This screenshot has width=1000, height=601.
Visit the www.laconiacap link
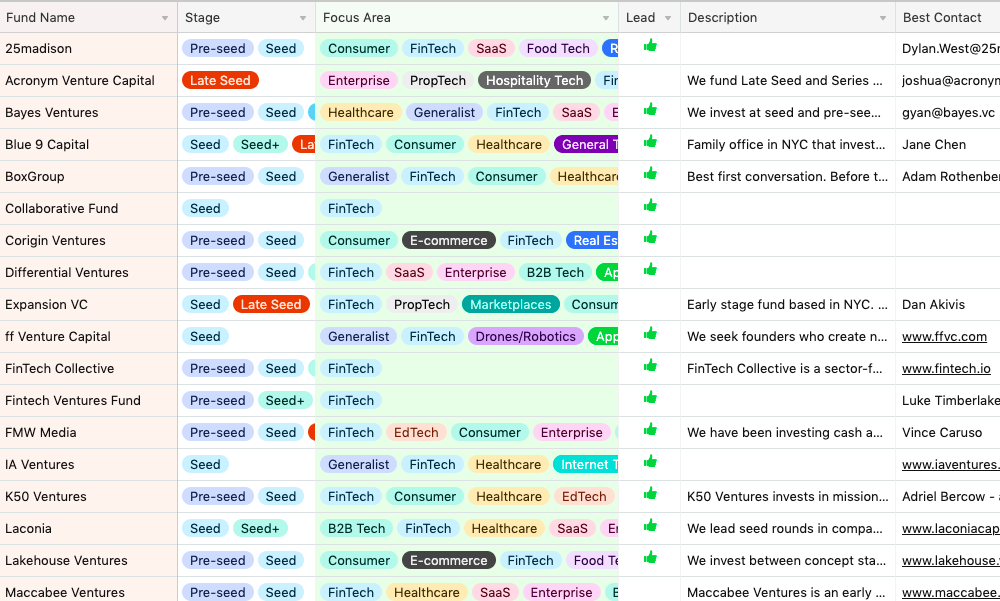tap(950, 528)
